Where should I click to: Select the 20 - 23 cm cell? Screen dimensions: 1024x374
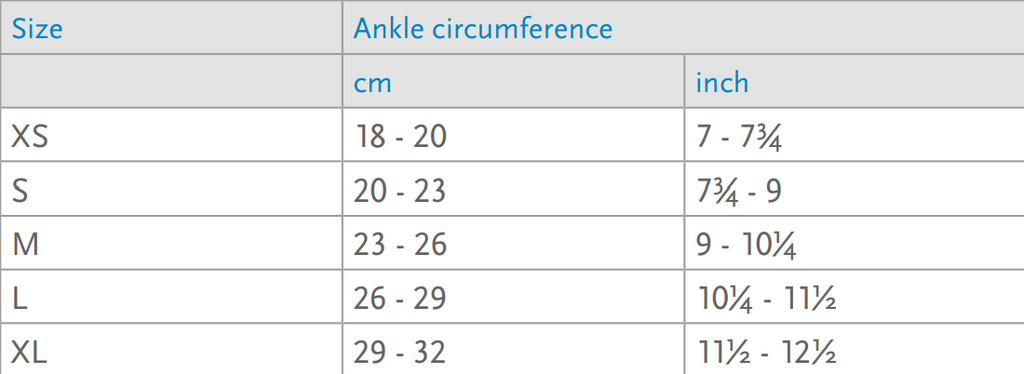pos(513,189)
